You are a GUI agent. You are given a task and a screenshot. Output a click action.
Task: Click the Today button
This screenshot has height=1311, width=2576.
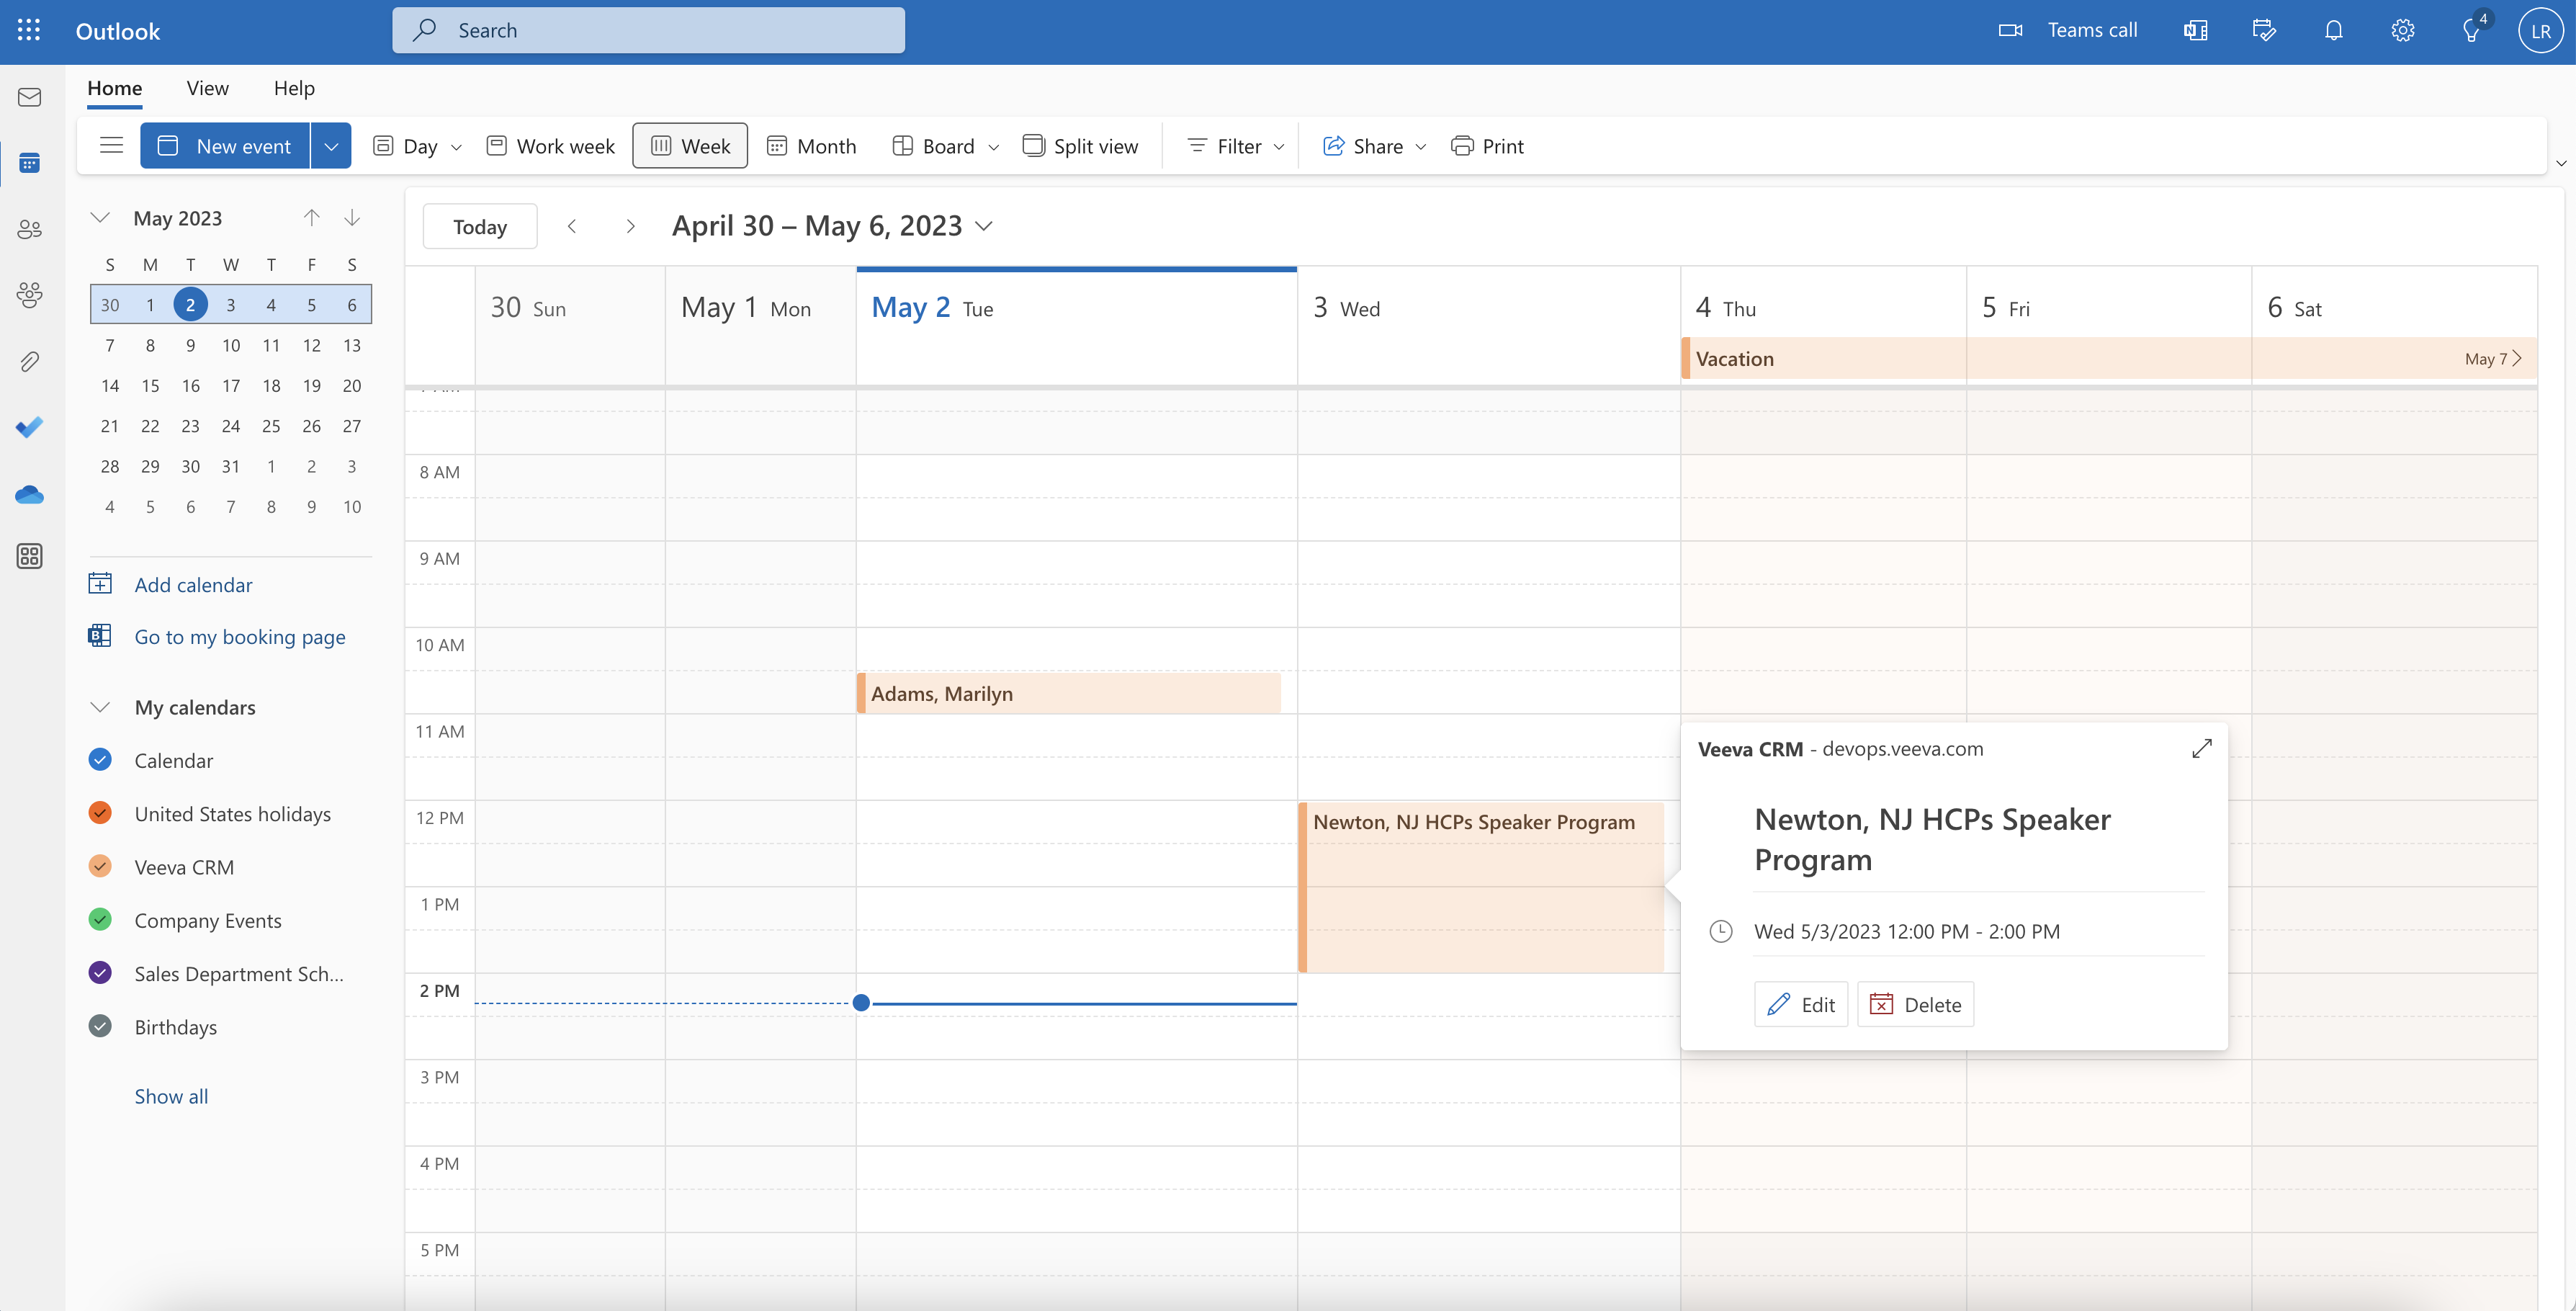(479, 227)
